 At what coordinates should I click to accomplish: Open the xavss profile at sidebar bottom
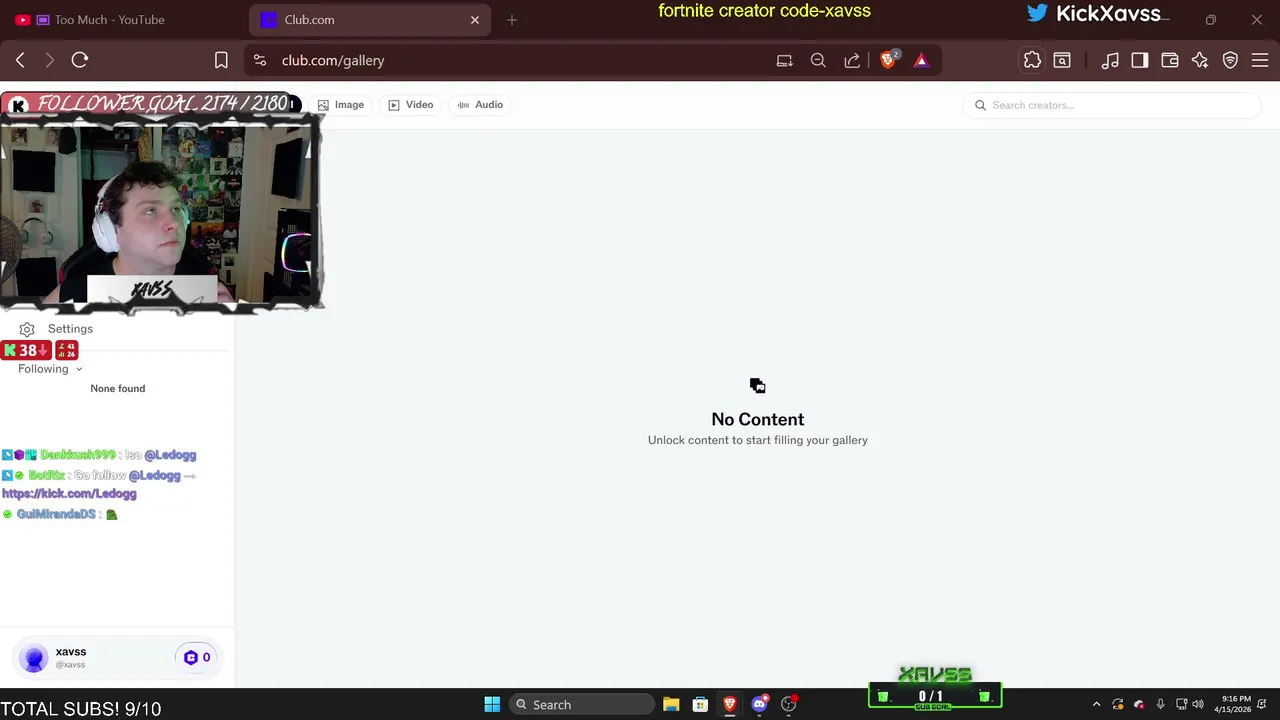tap(116, 657)
